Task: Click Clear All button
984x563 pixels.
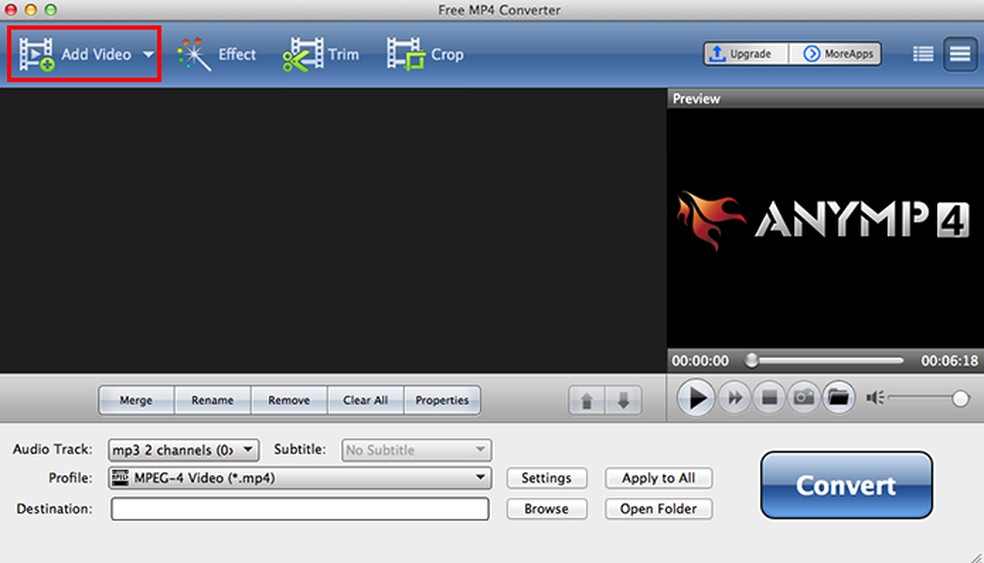Action: click(x=365, y=400)
